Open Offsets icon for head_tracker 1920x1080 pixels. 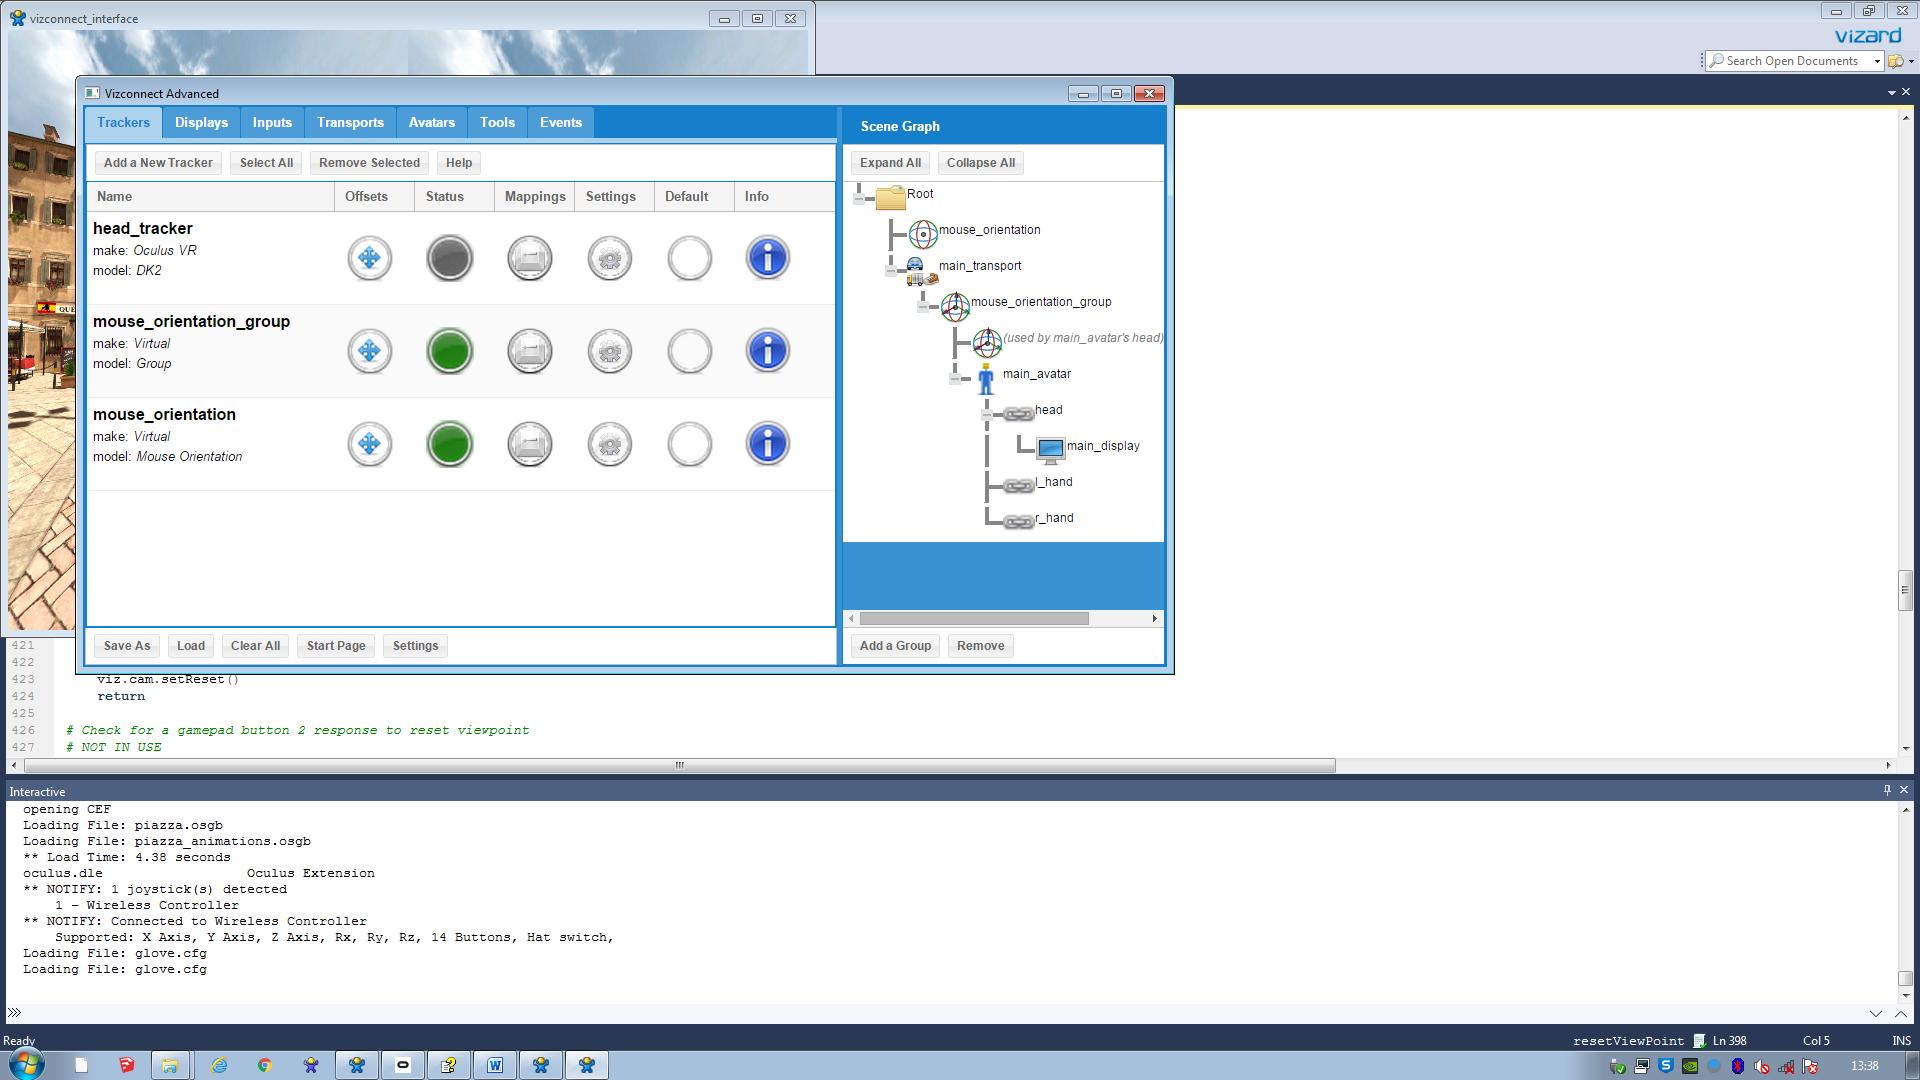tap(369, 258)
